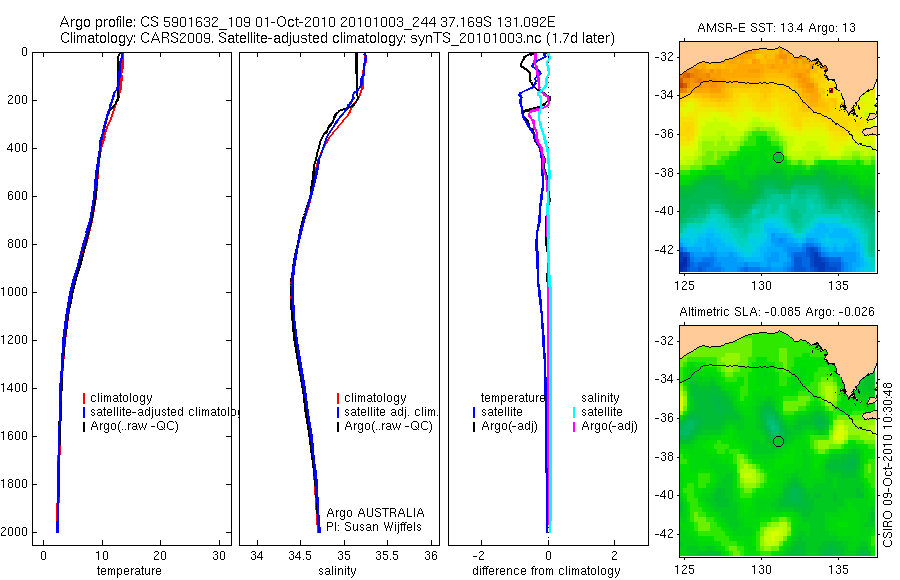900x580 pixels.
Task: Click the -2 tick on difference axis
Action: click(479, 556)
